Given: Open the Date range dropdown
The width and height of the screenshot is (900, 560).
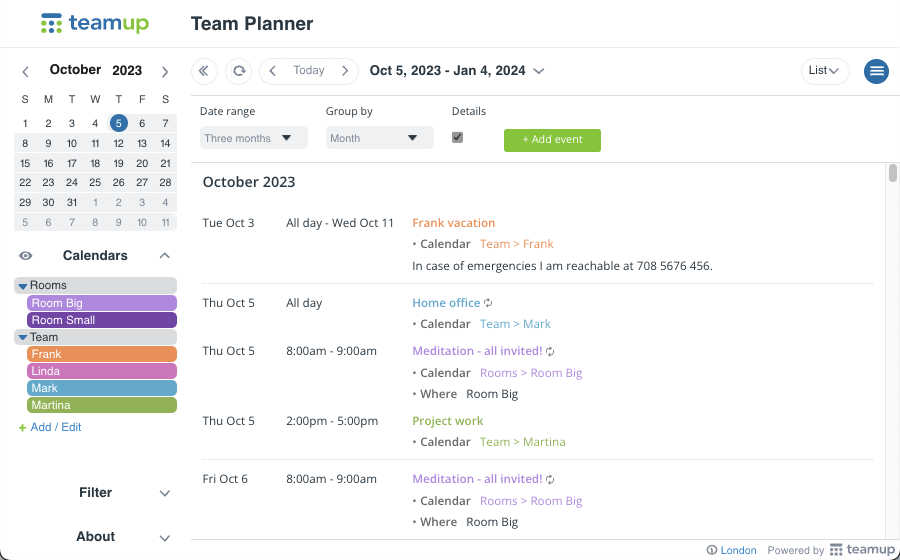Looking at the screenshot, I should point(254,138).
